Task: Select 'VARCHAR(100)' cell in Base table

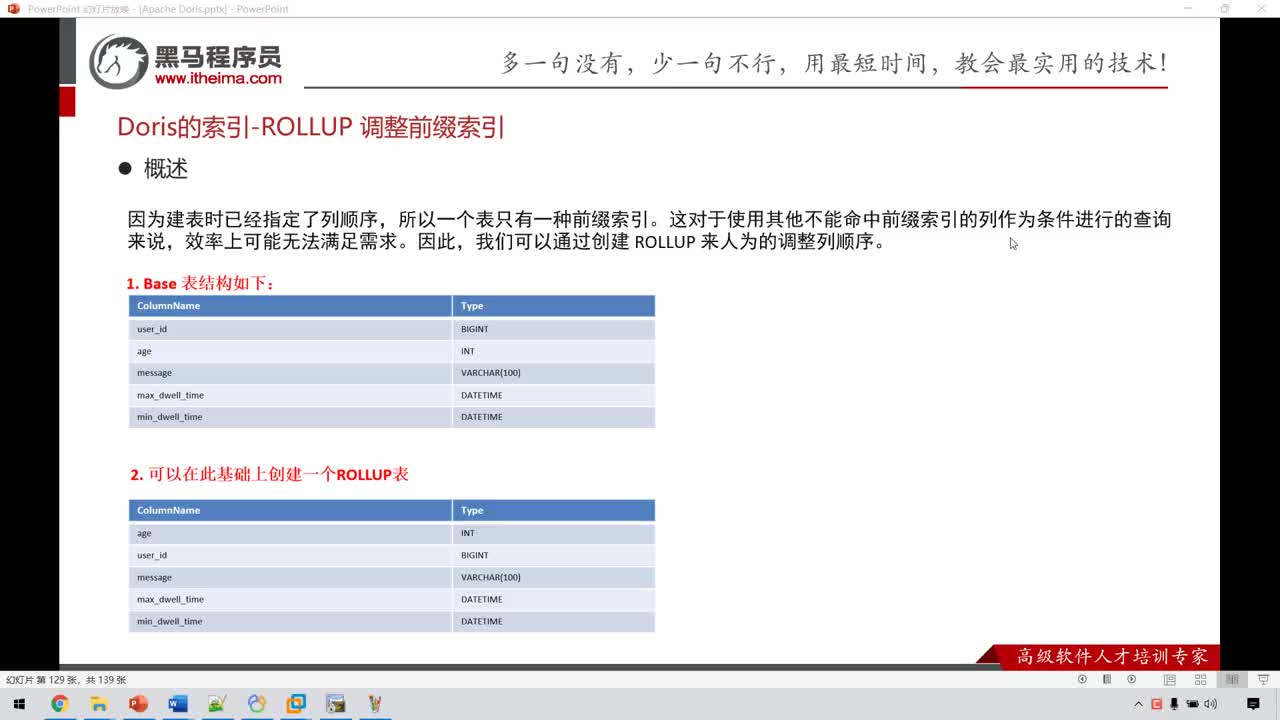Action: [554, 373]
